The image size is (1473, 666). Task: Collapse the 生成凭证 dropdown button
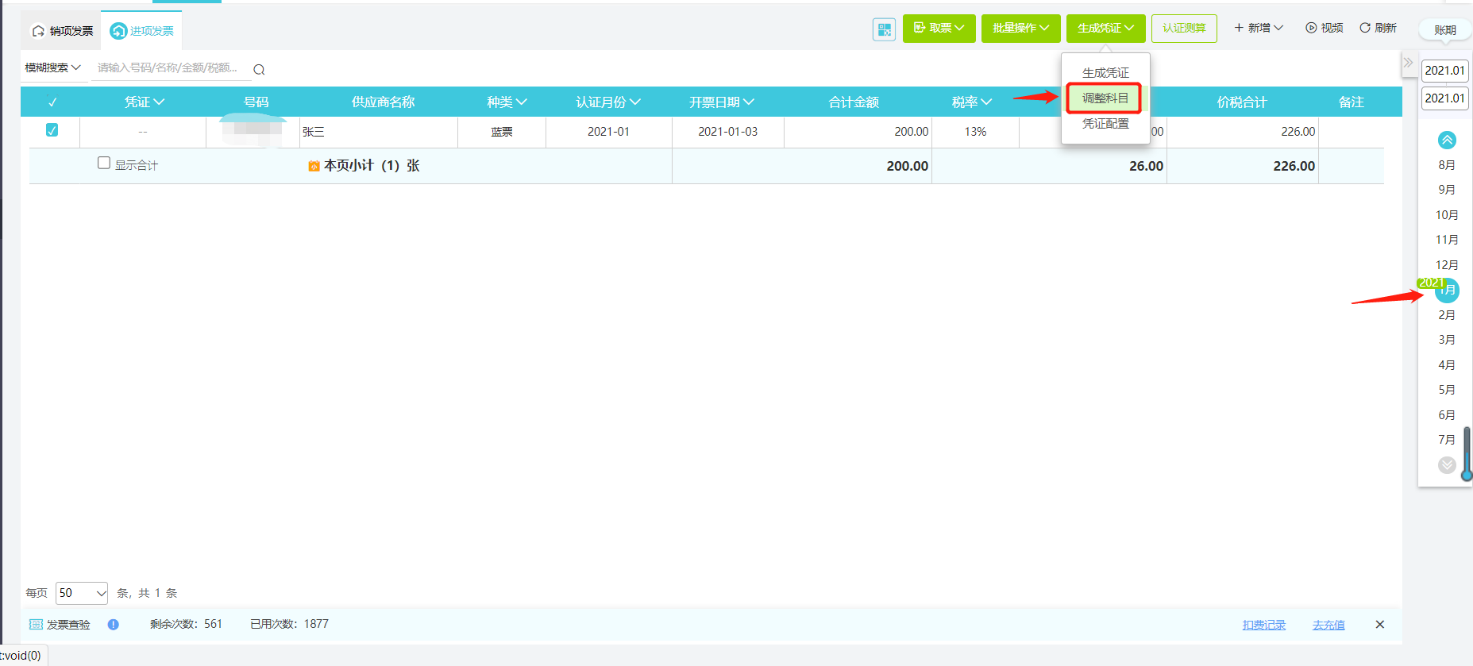click(1105, 28)
